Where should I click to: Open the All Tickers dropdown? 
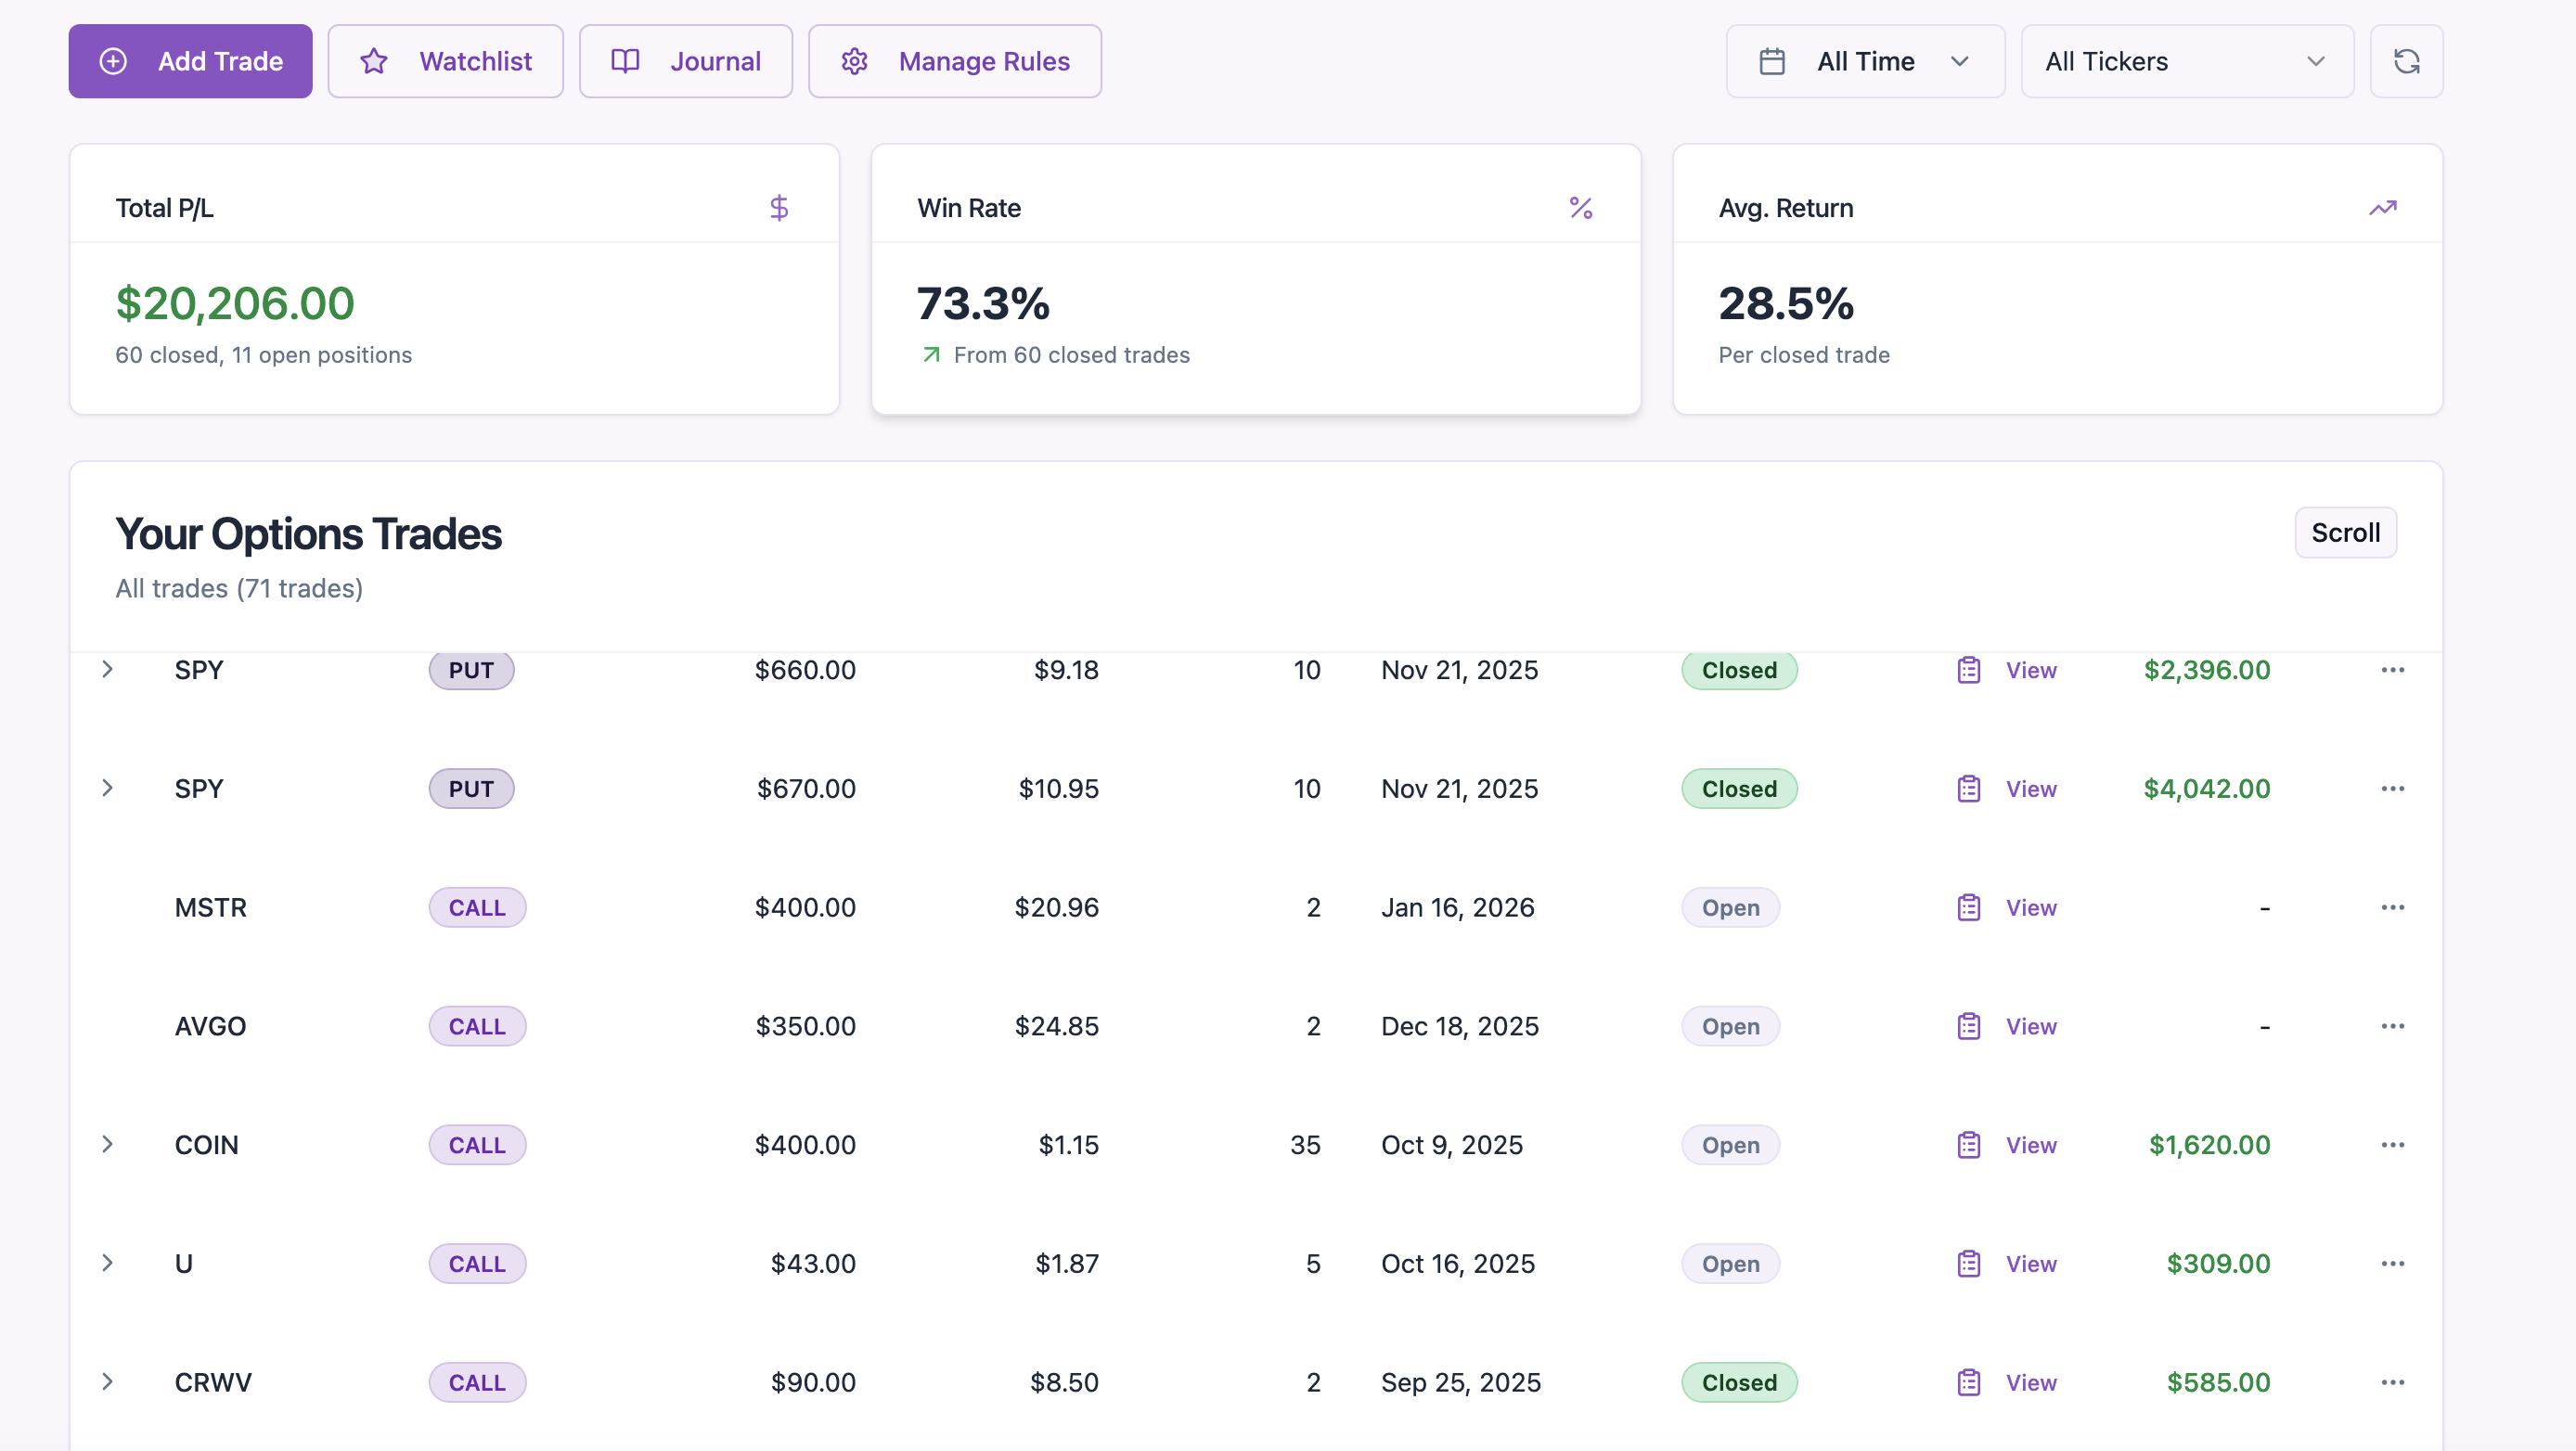(x=2186, y=61)
